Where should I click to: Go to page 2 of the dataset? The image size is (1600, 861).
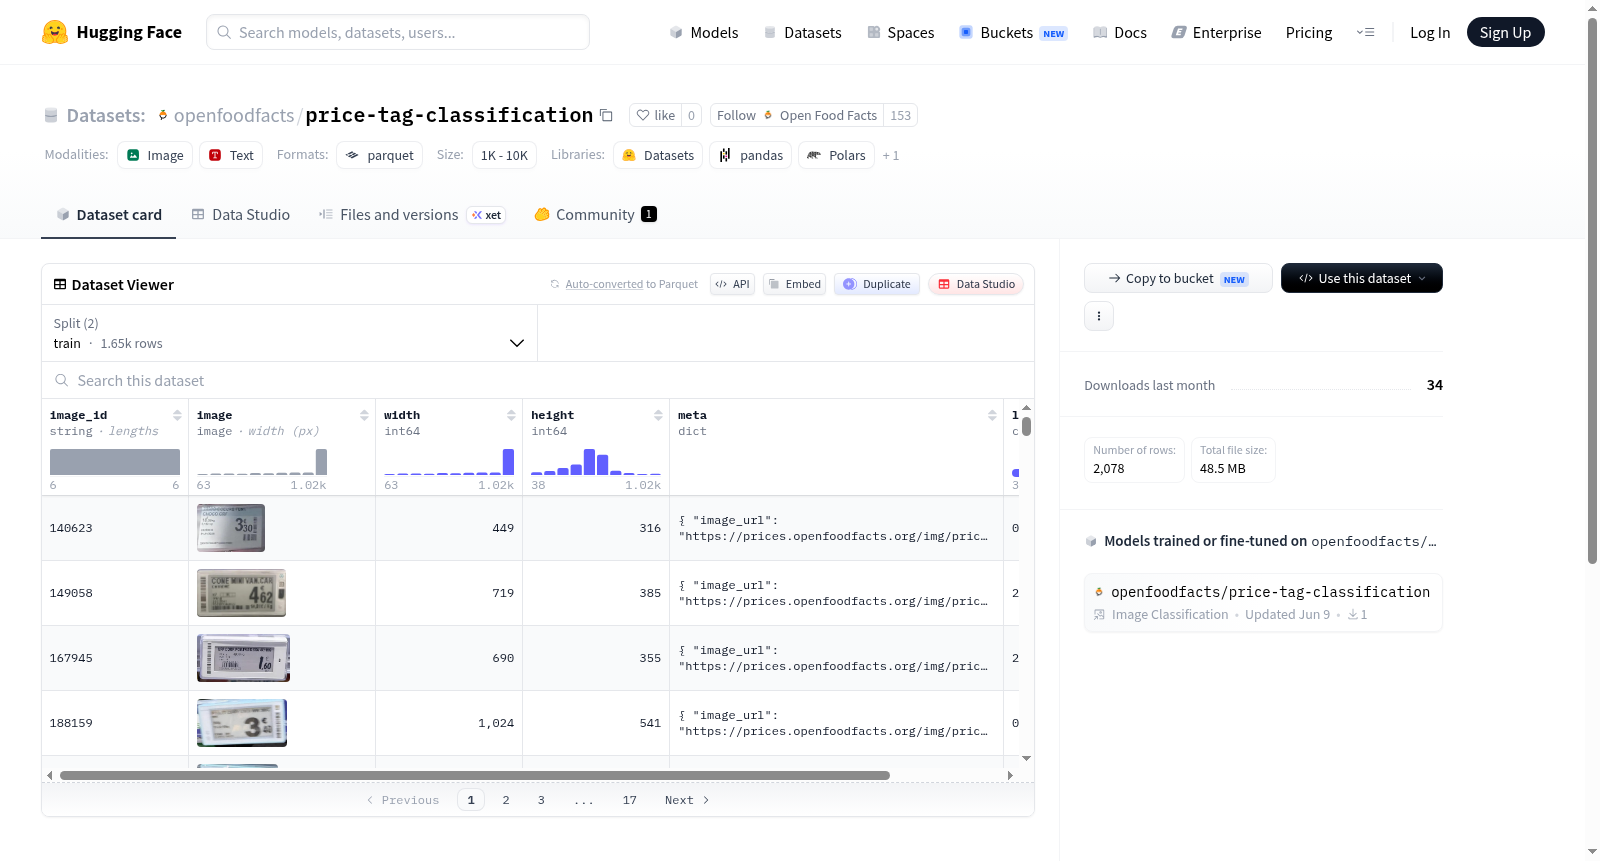(x=506, y=800)
